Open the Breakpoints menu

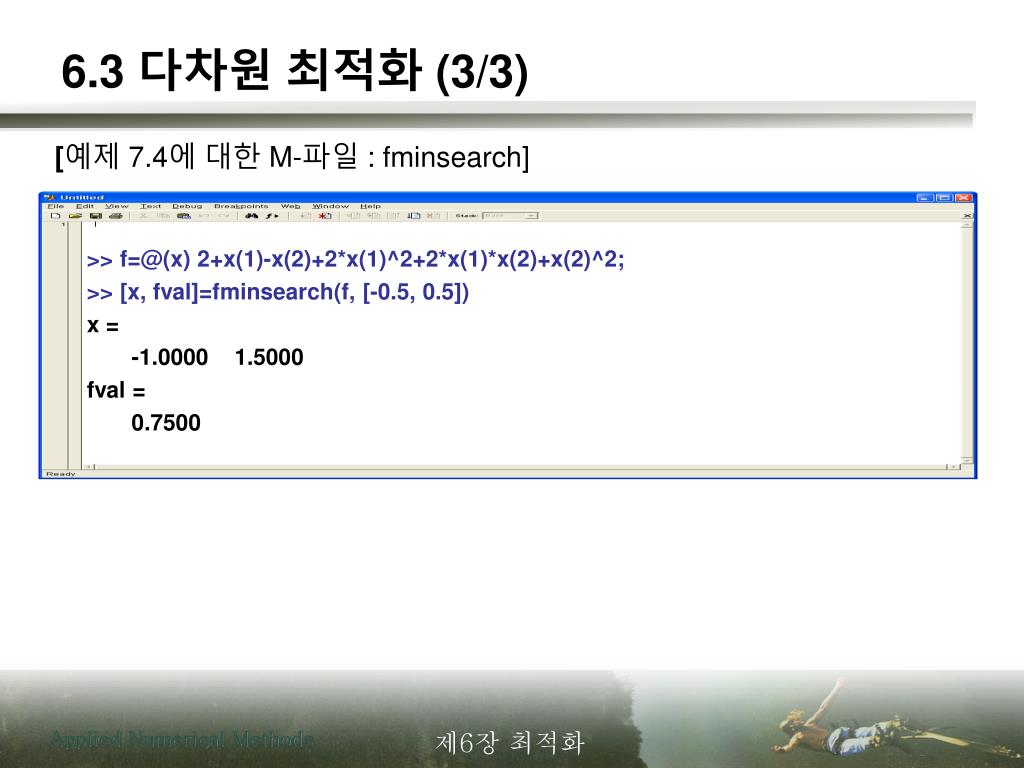(241, 206)
